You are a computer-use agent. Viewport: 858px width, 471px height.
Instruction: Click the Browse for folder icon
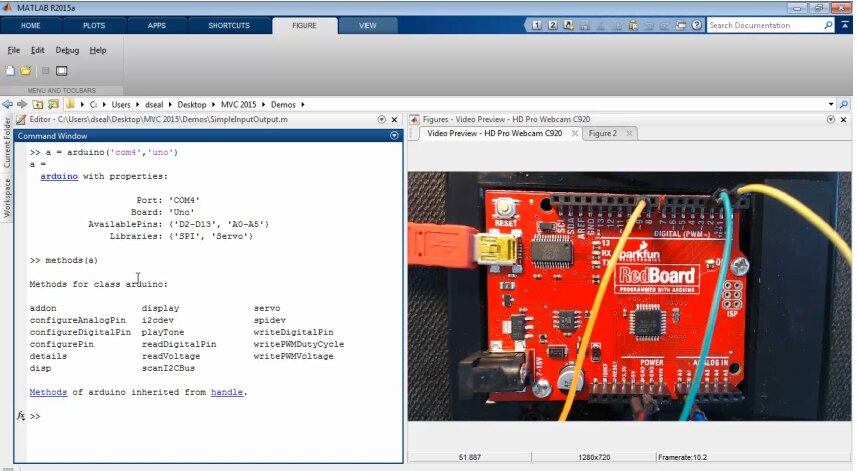pos(52,104)
